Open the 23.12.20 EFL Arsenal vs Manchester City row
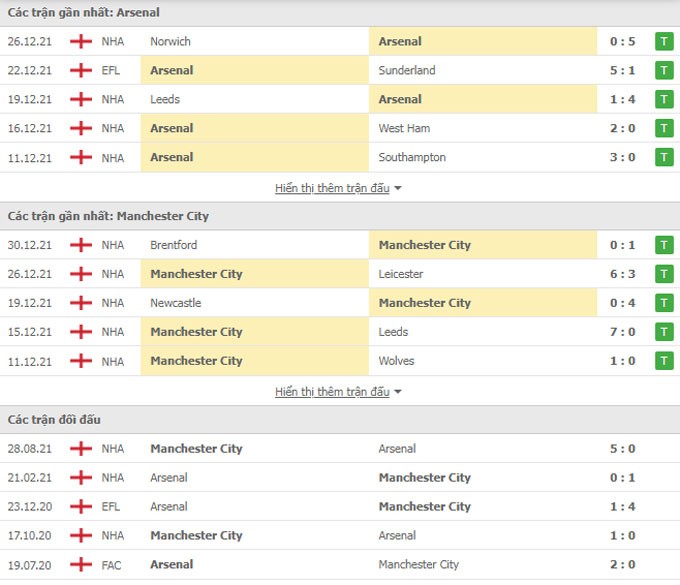680x585 pixels. (x=340, y=507)
